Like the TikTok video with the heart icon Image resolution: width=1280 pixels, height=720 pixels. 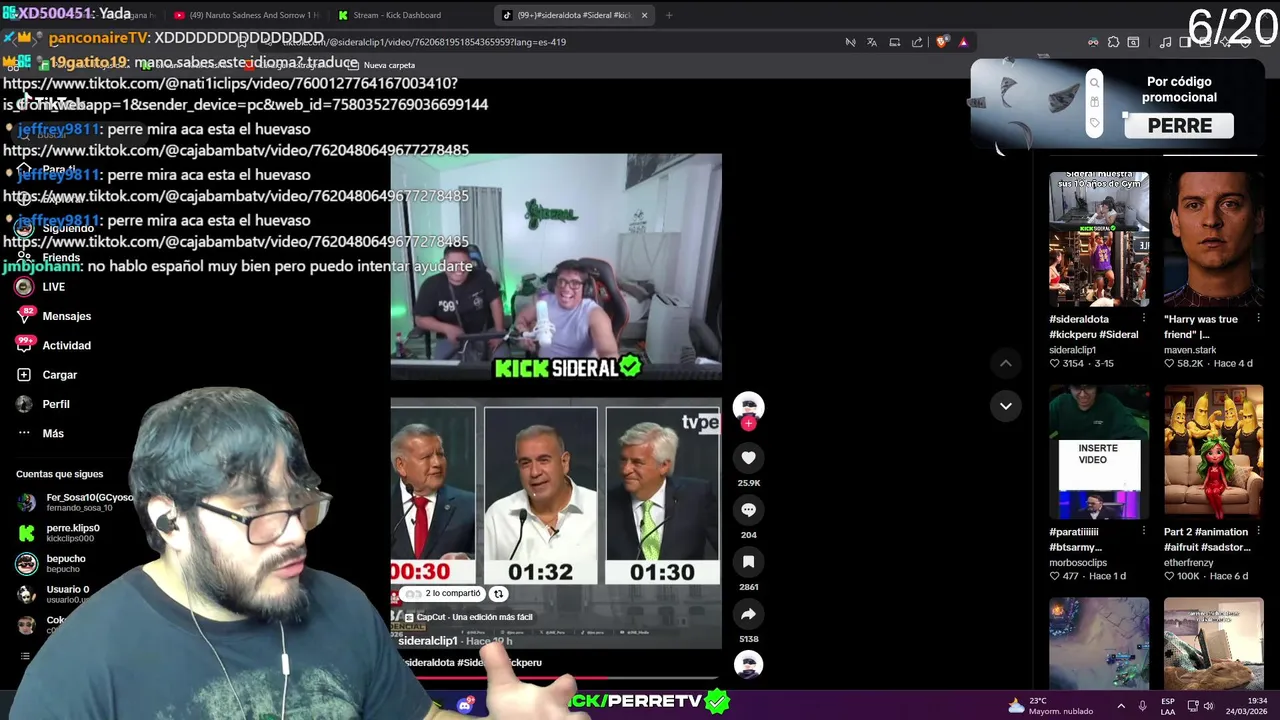click(x=748, y=457)
